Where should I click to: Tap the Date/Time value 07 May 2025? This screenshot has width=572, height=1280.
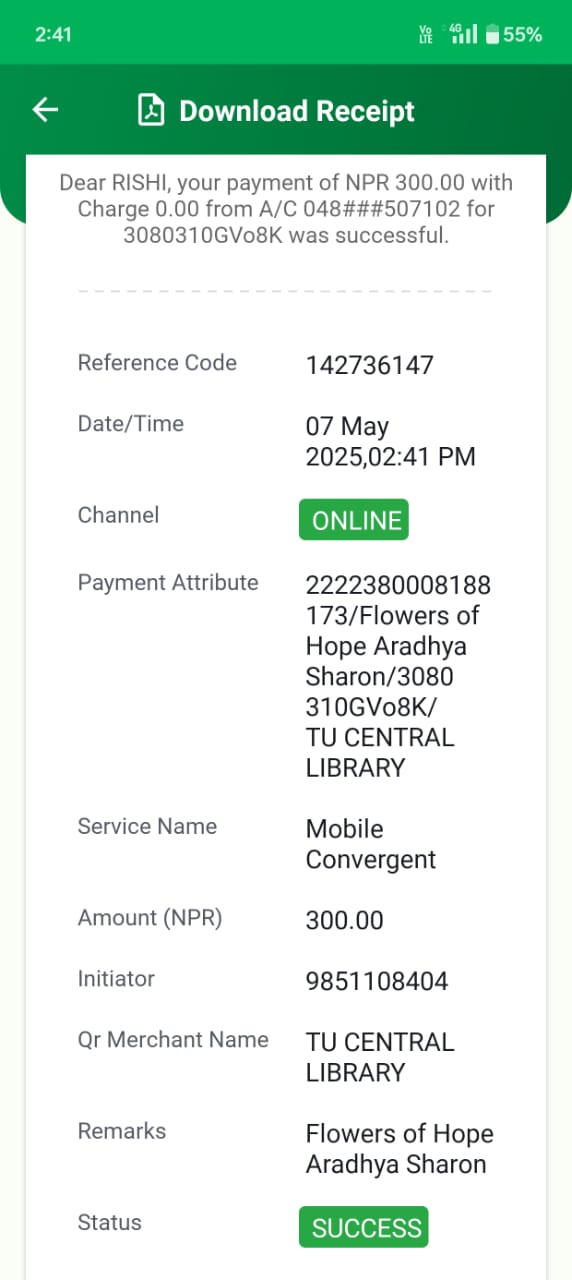point(391,442)
